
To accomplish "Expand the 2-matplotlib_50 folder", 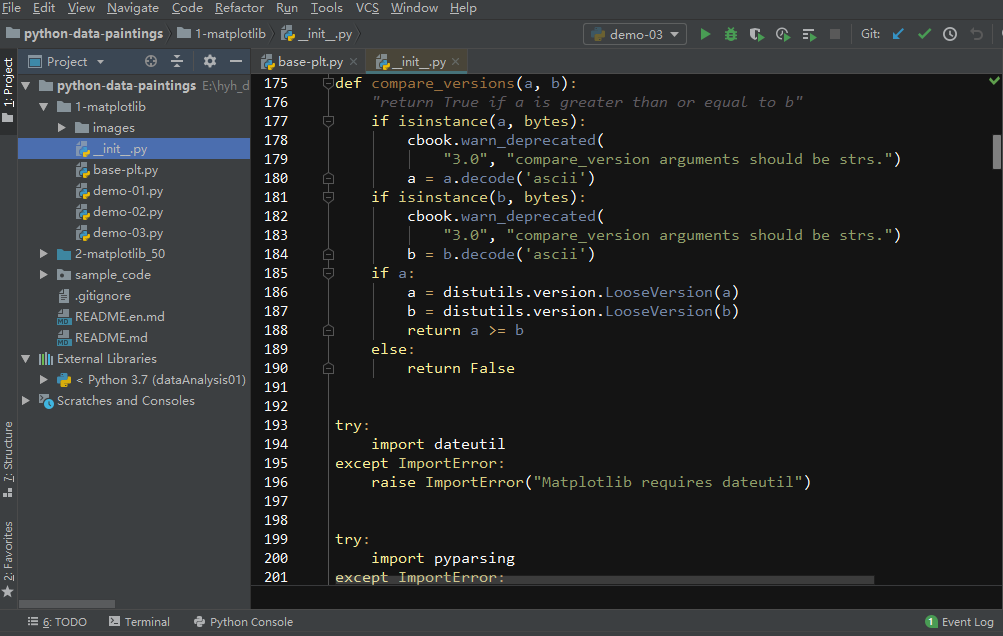I will [x=43, y=253].
